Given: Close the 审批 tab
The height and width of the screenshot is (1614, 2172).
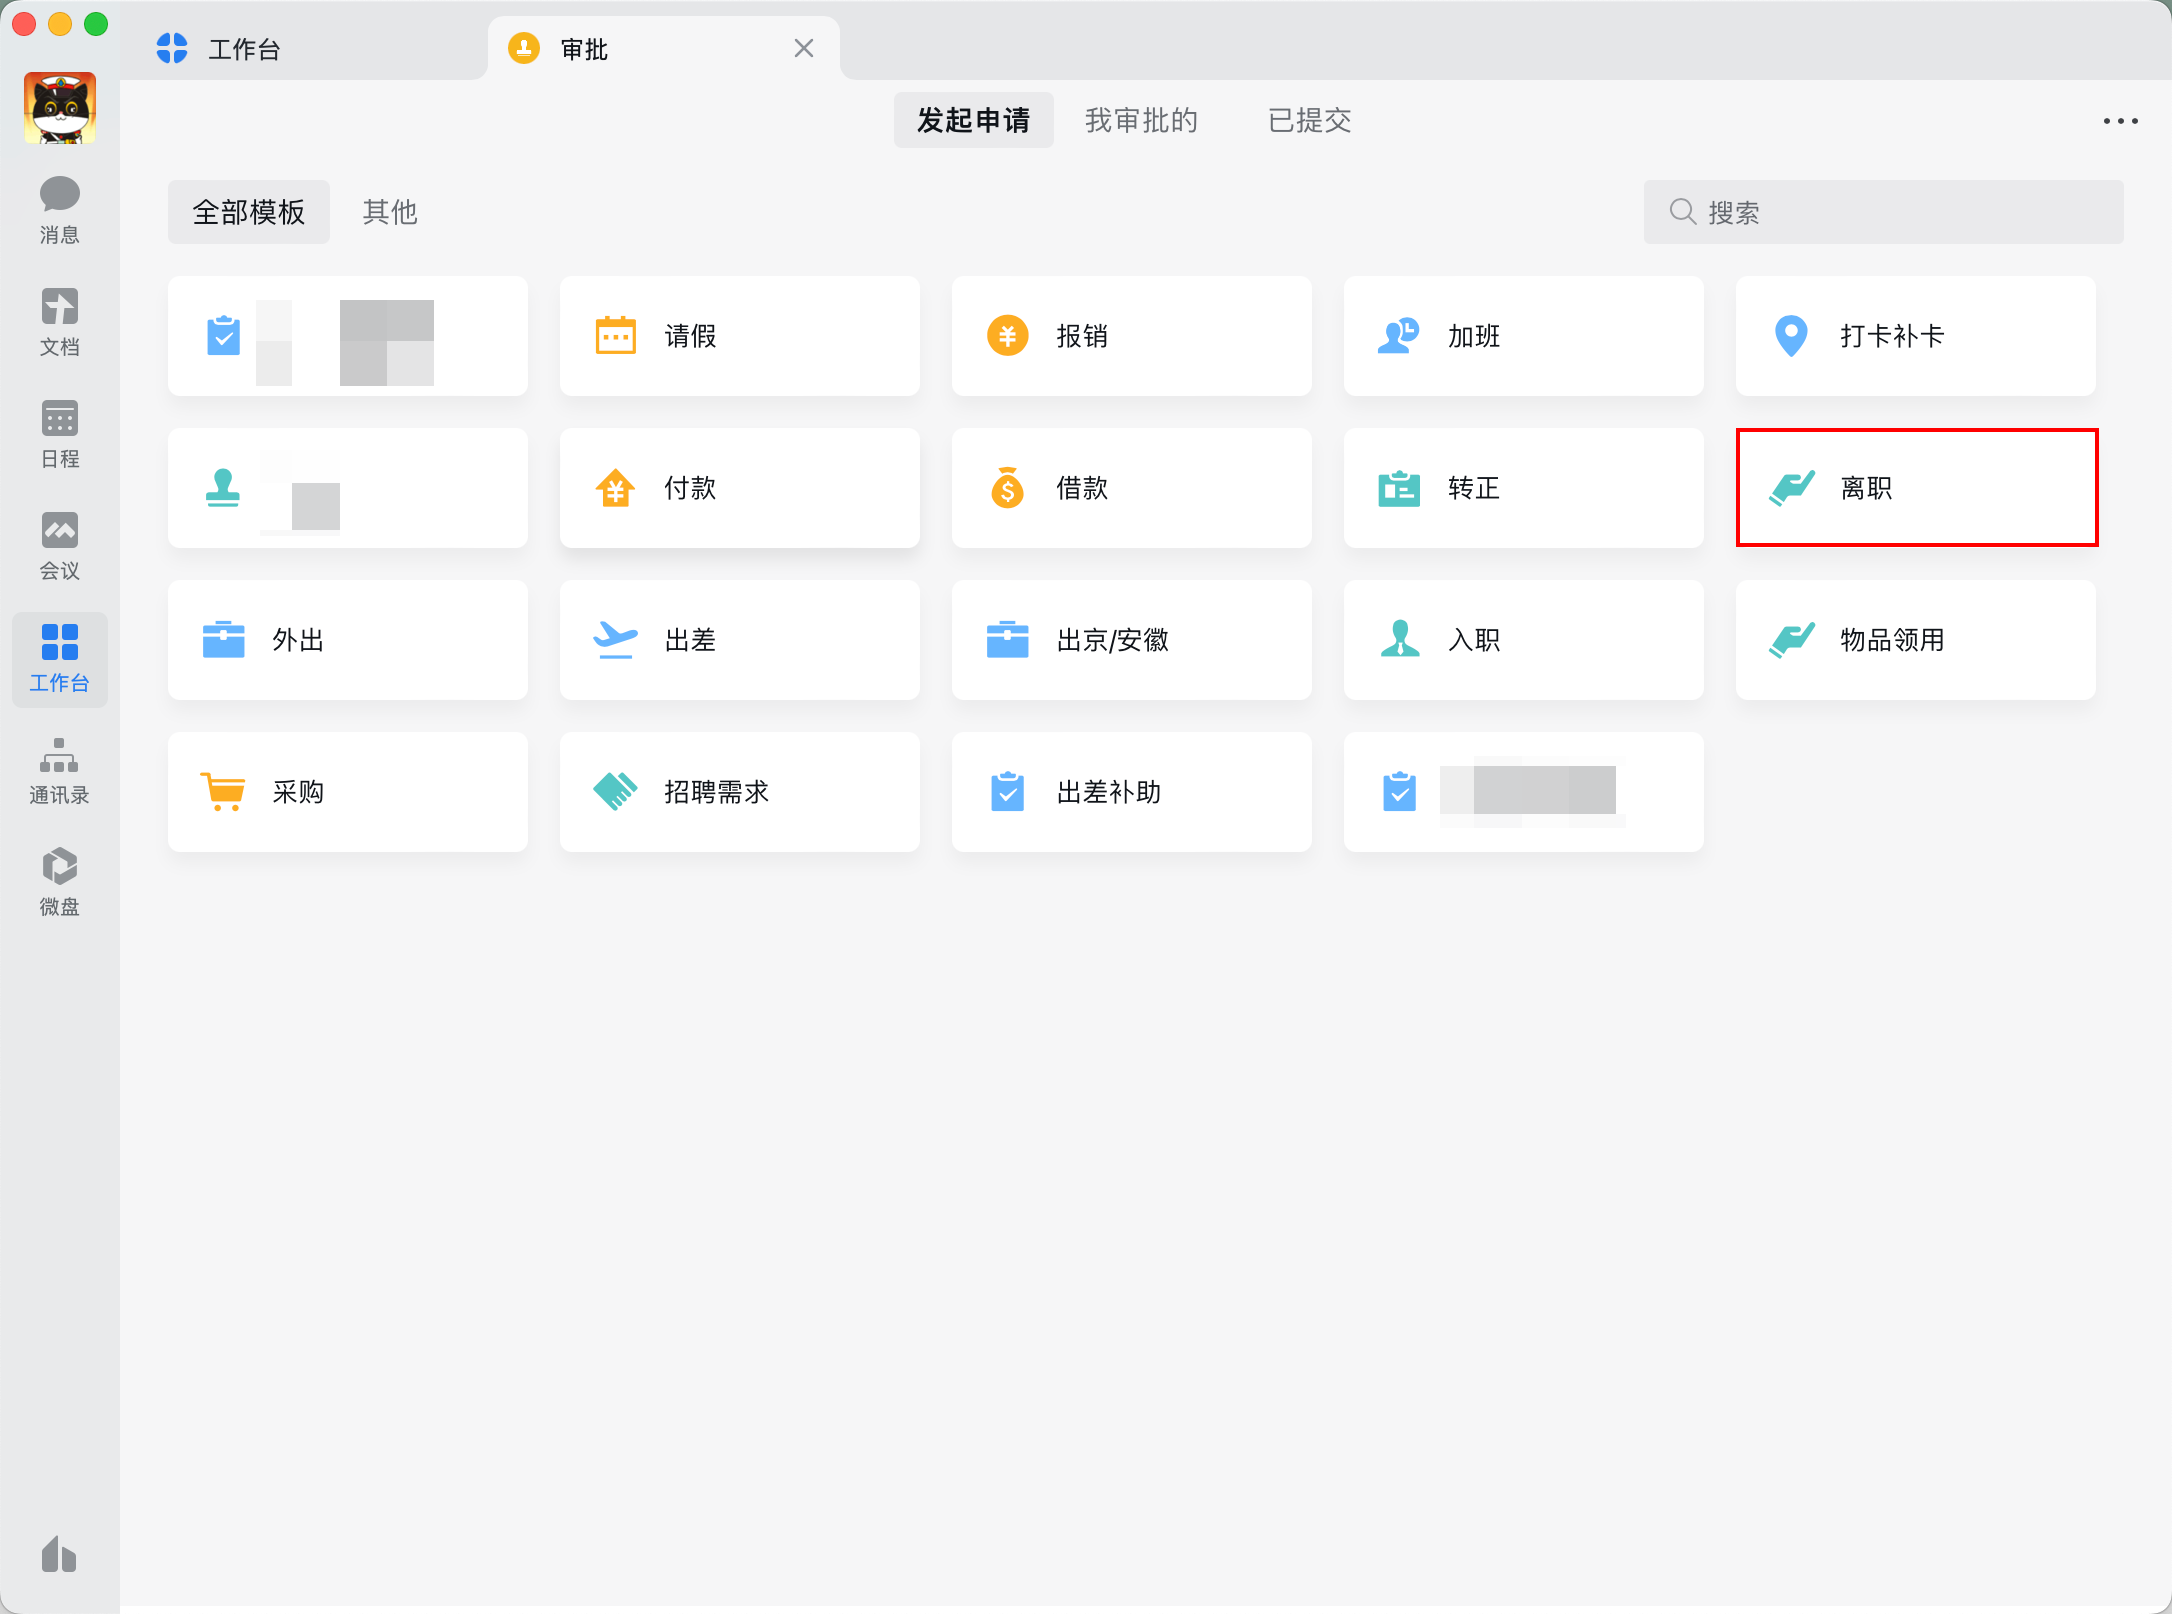Looking at the screenshot, I should pyautogui.click(x=803, y=49).
